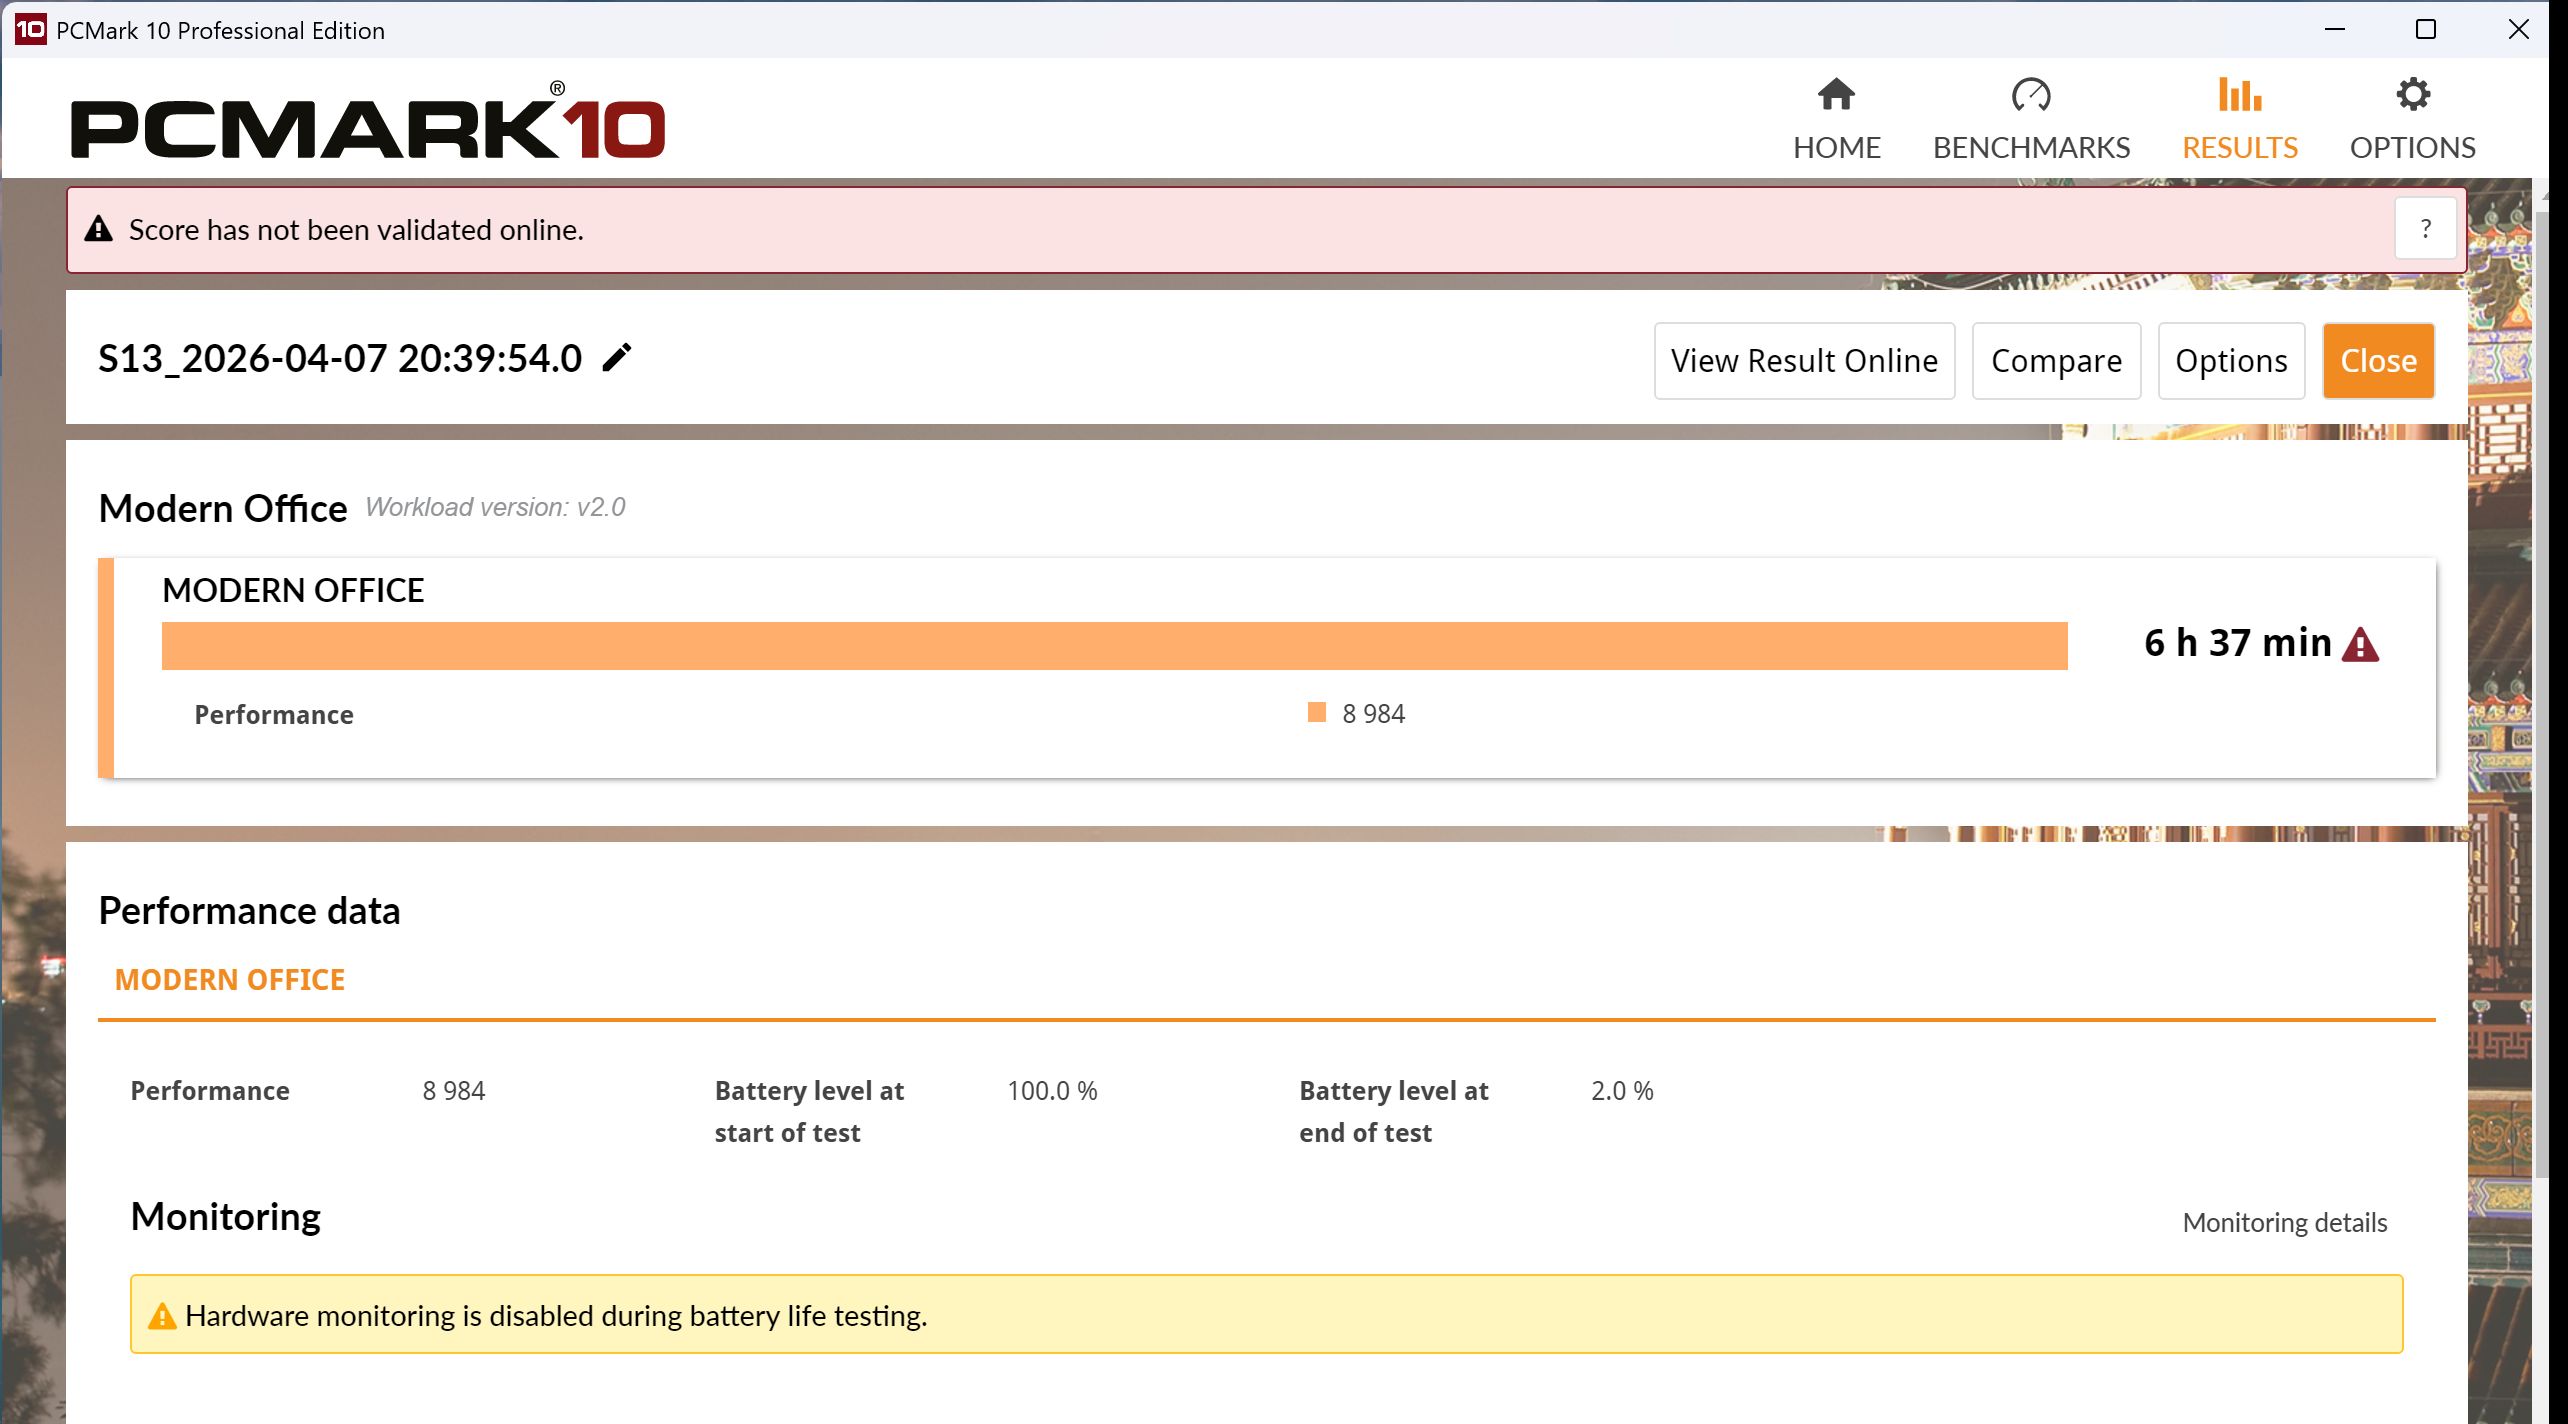
Task: Open Options gear icon
Action: pyautogui.click(x=2412, y=95)
